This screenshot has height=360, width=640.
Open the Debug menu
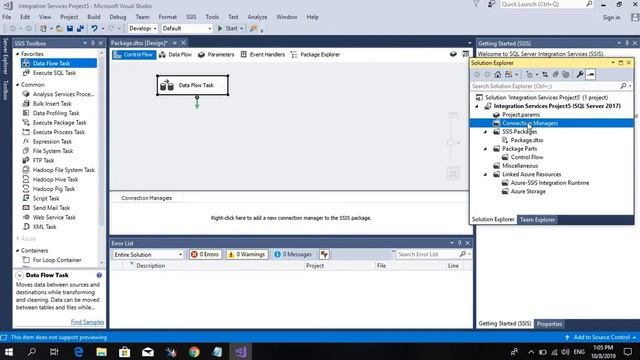pos(118,17)
